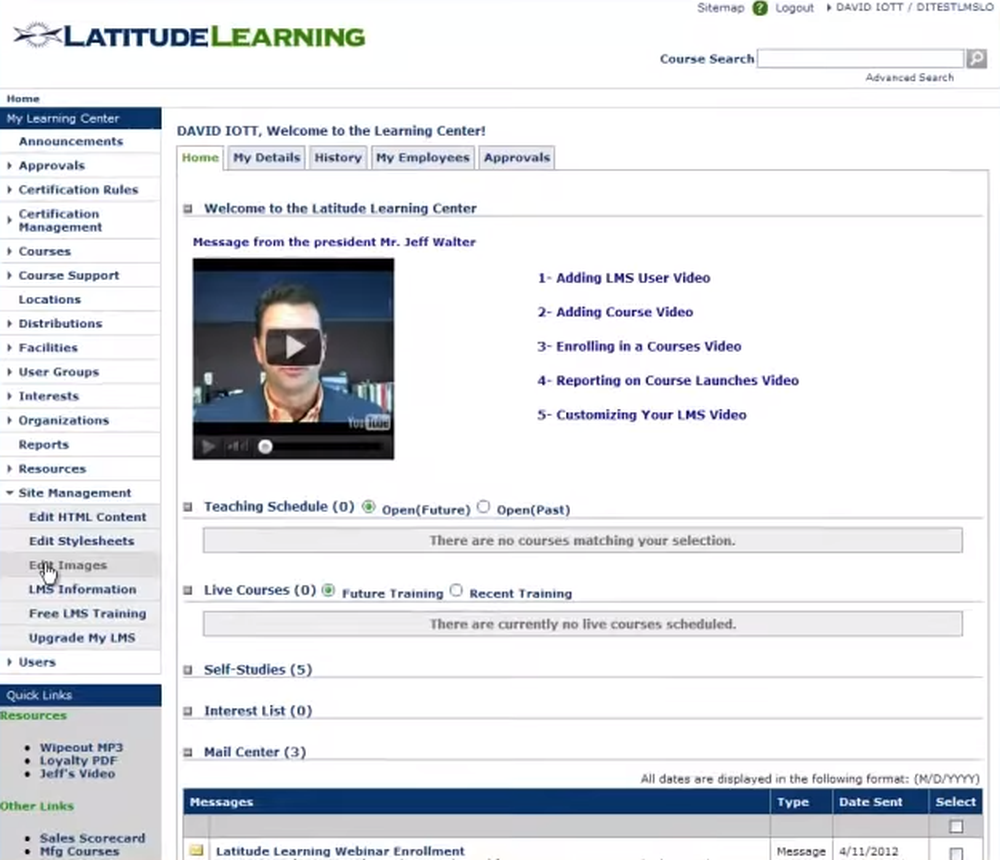Click the small play button in video controls

point(209,447)
